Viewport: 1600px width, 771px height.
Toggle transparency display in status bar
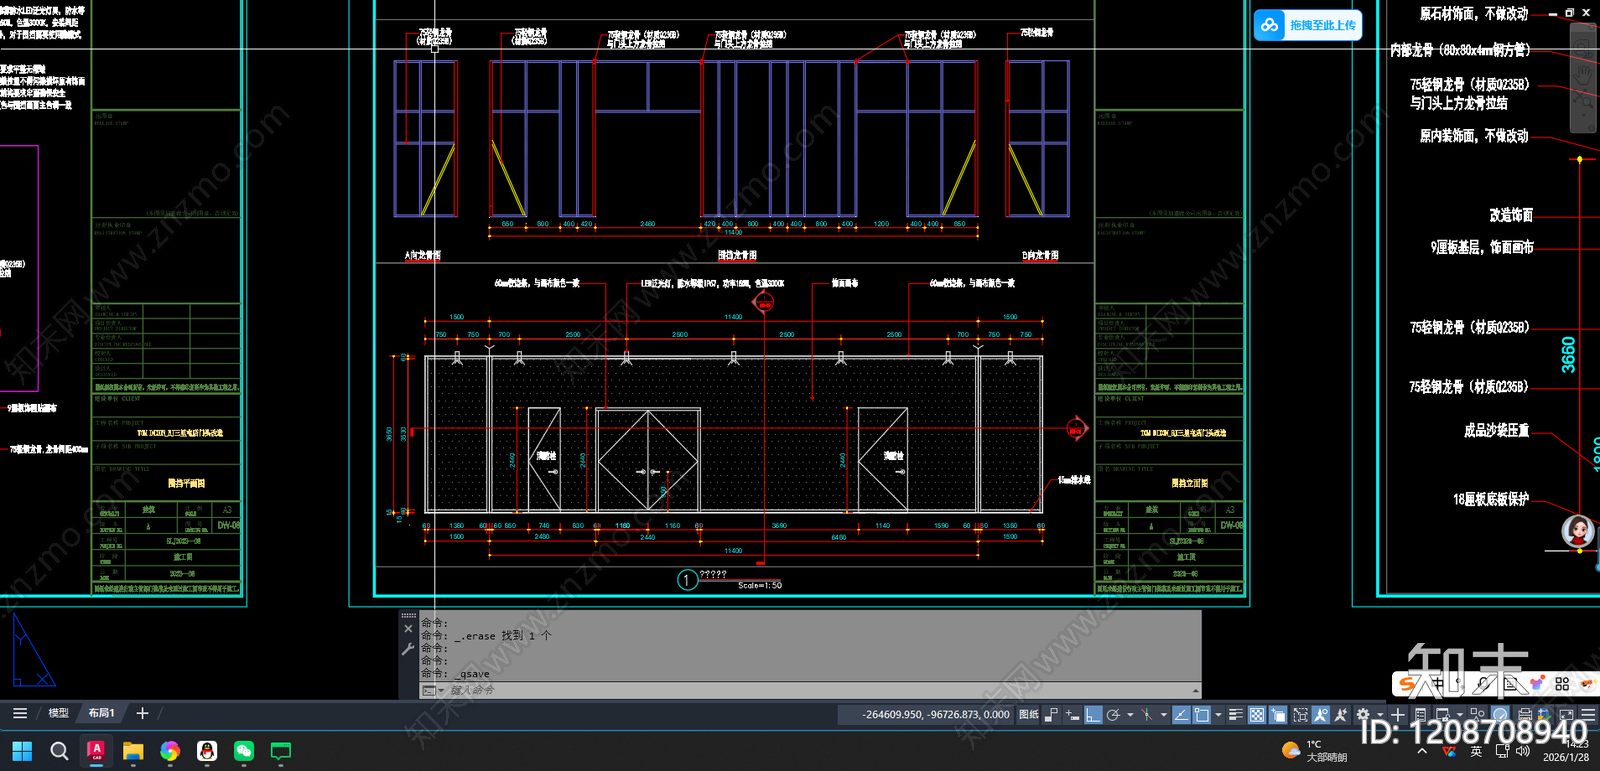click(1257, 714)
